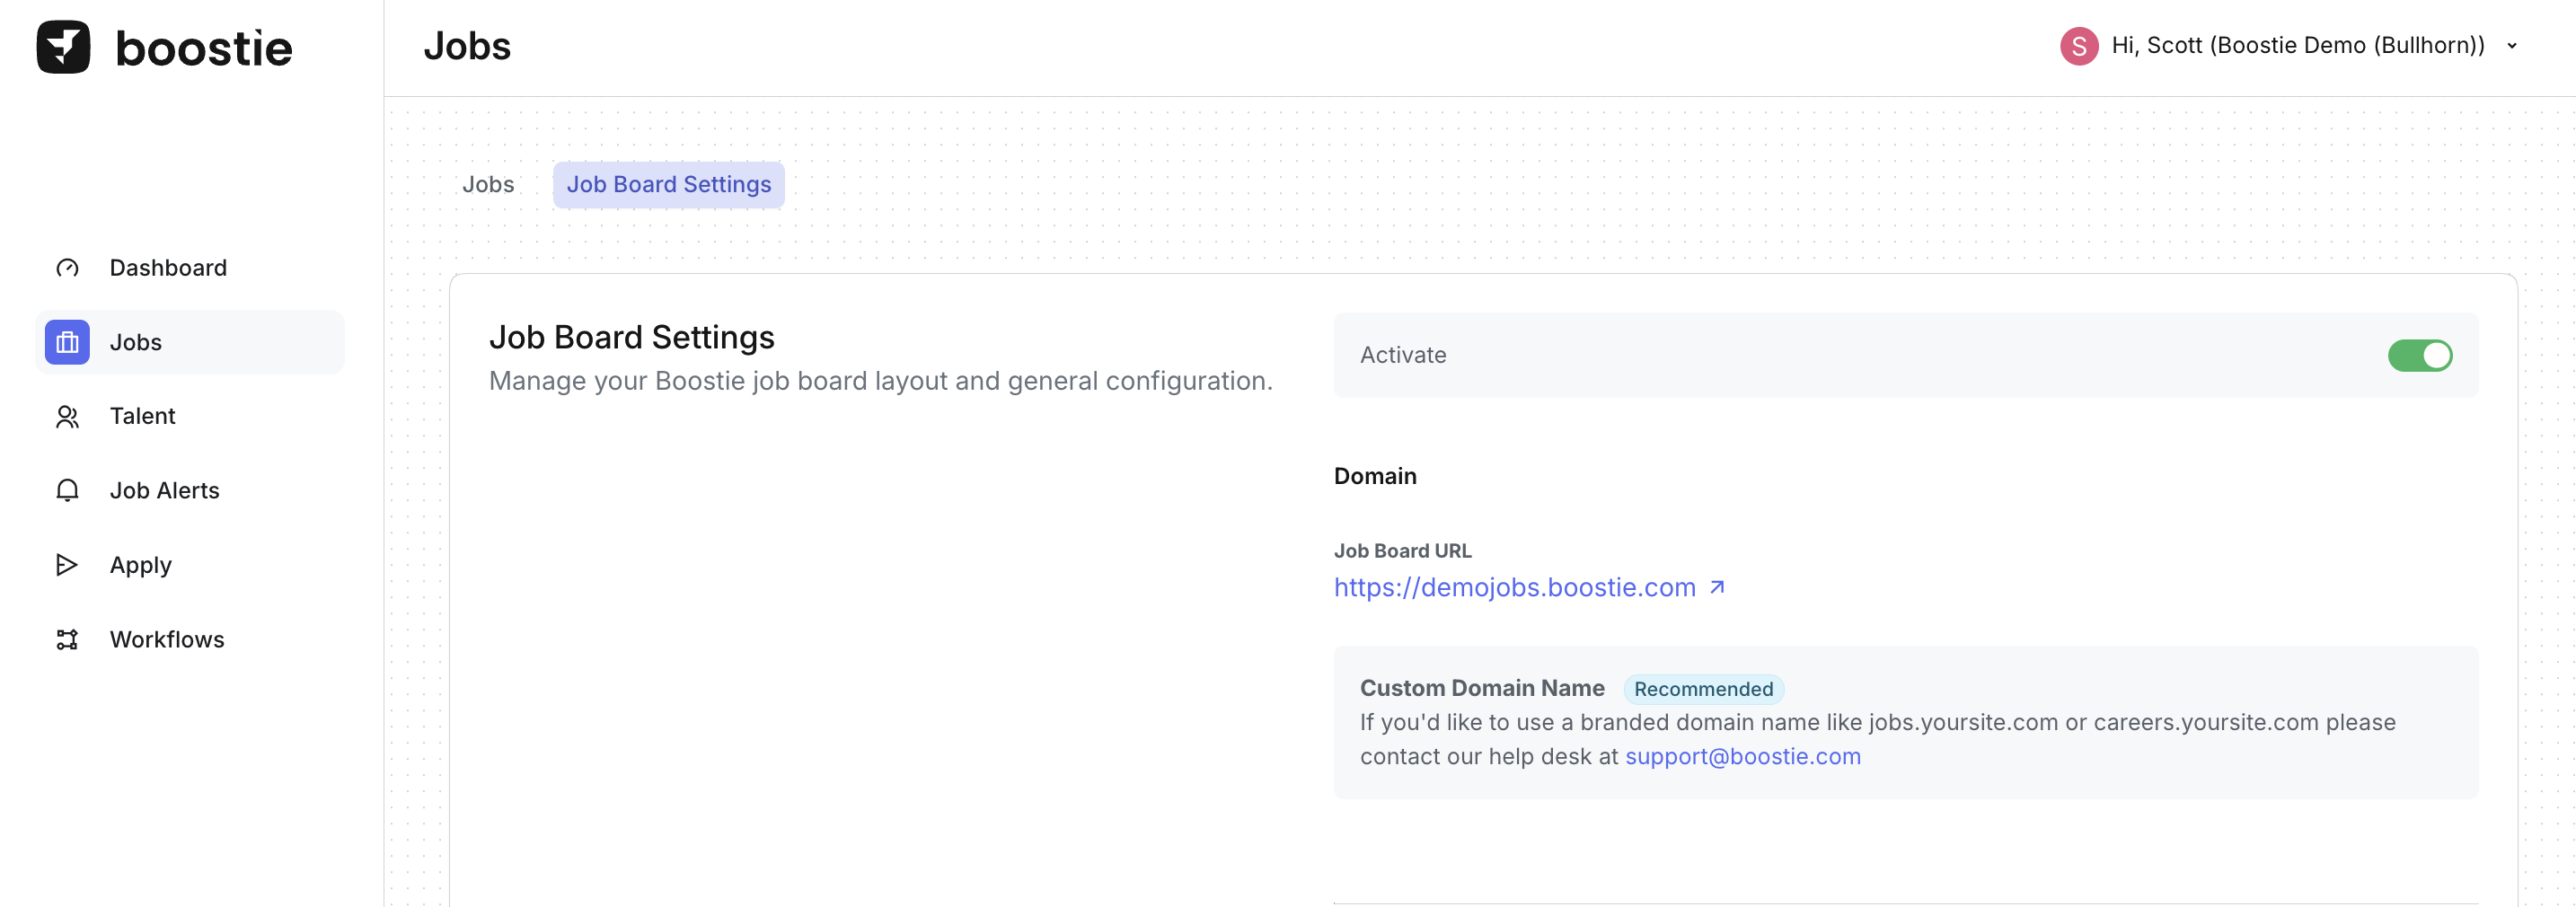
Task: Click the Recommended badge
Action: click(1703, 689)
